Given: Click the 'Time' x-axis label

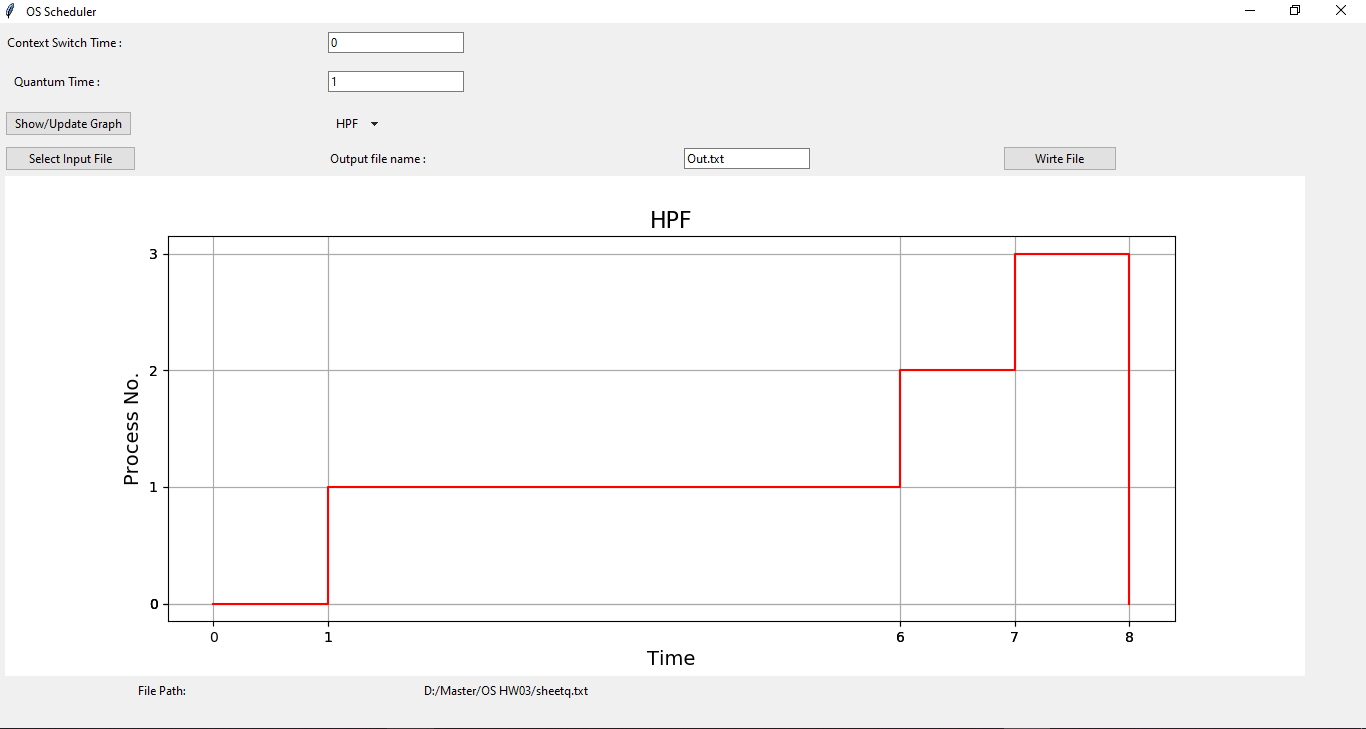Looking at the screenshot, I should click(x=671, y=658).
